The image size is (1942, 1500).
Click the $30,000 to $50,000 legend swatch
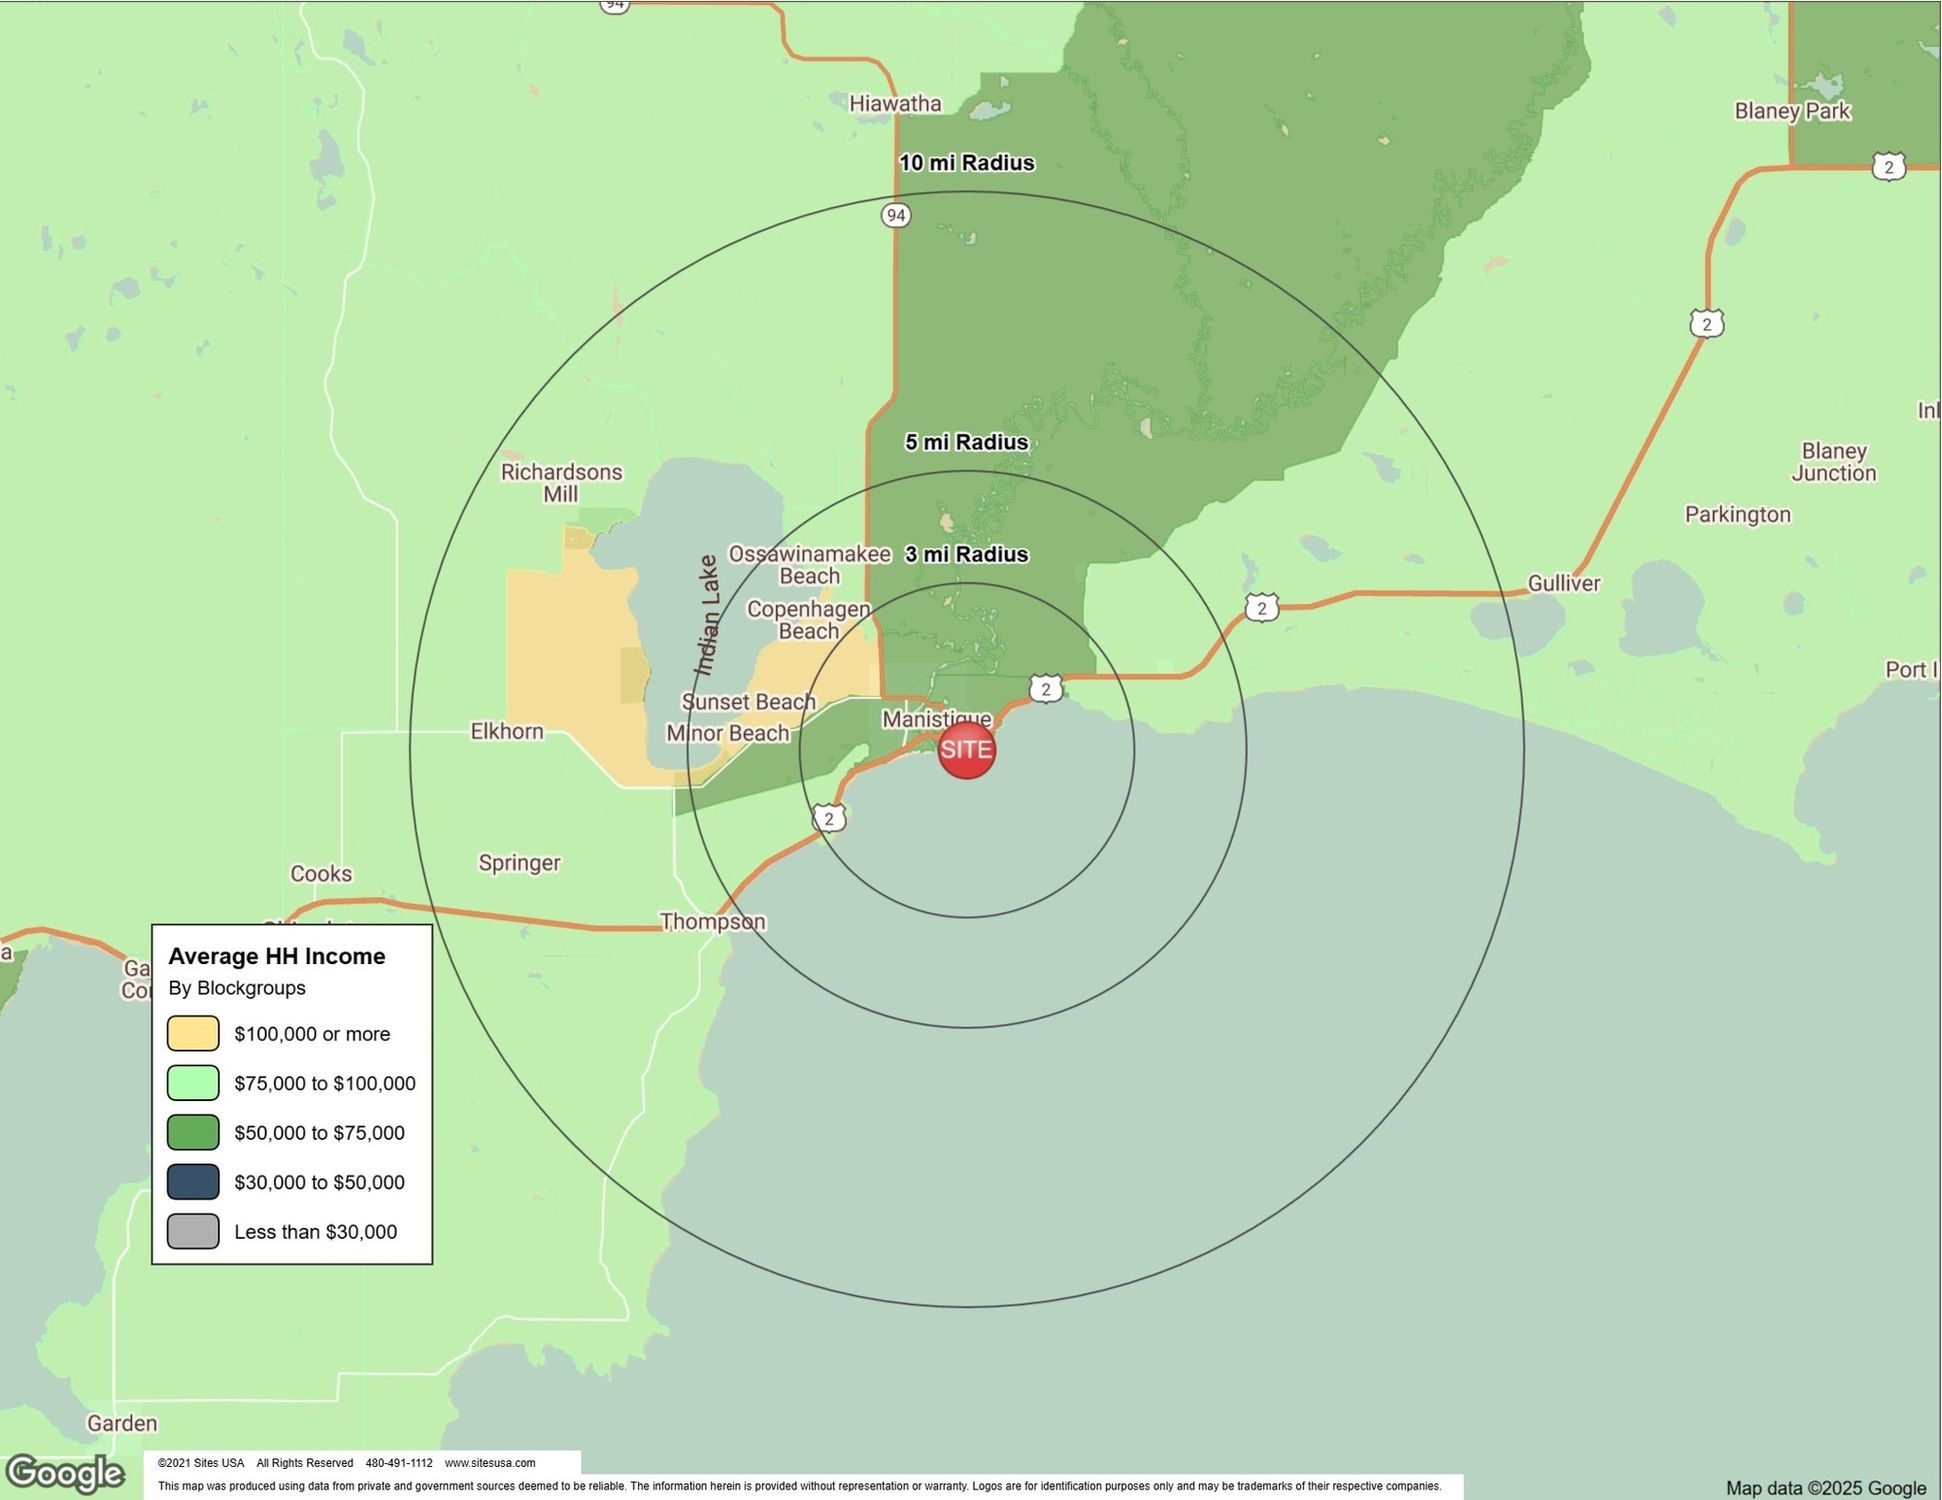[193, 1182]
